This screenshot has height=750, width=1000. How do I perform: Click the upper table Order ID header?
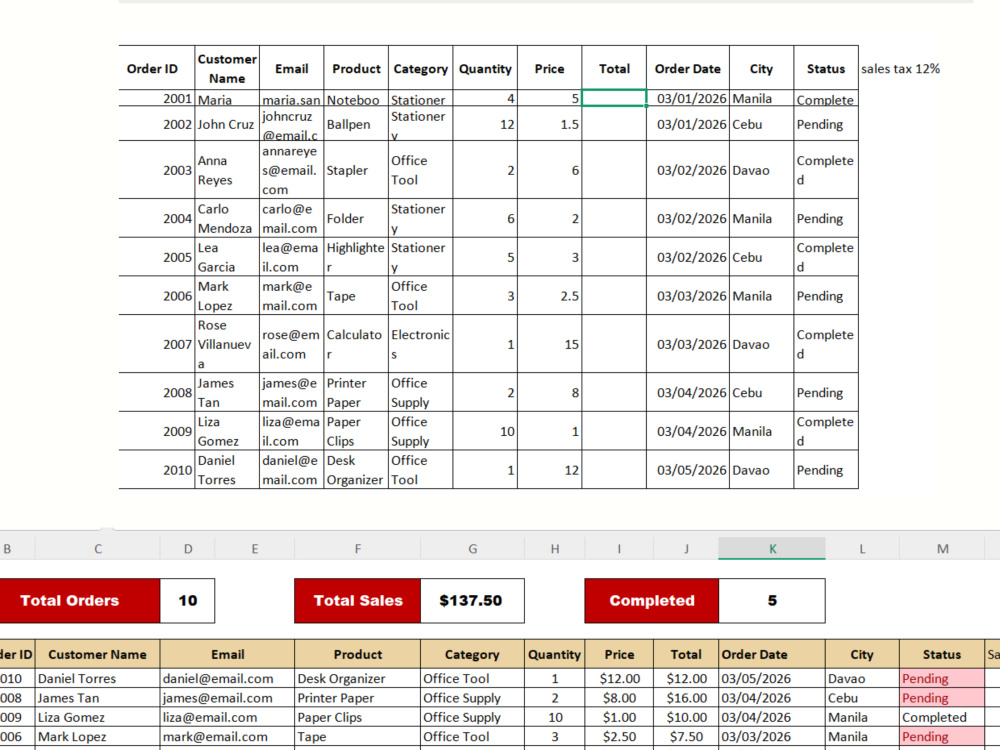coord(157,68)
